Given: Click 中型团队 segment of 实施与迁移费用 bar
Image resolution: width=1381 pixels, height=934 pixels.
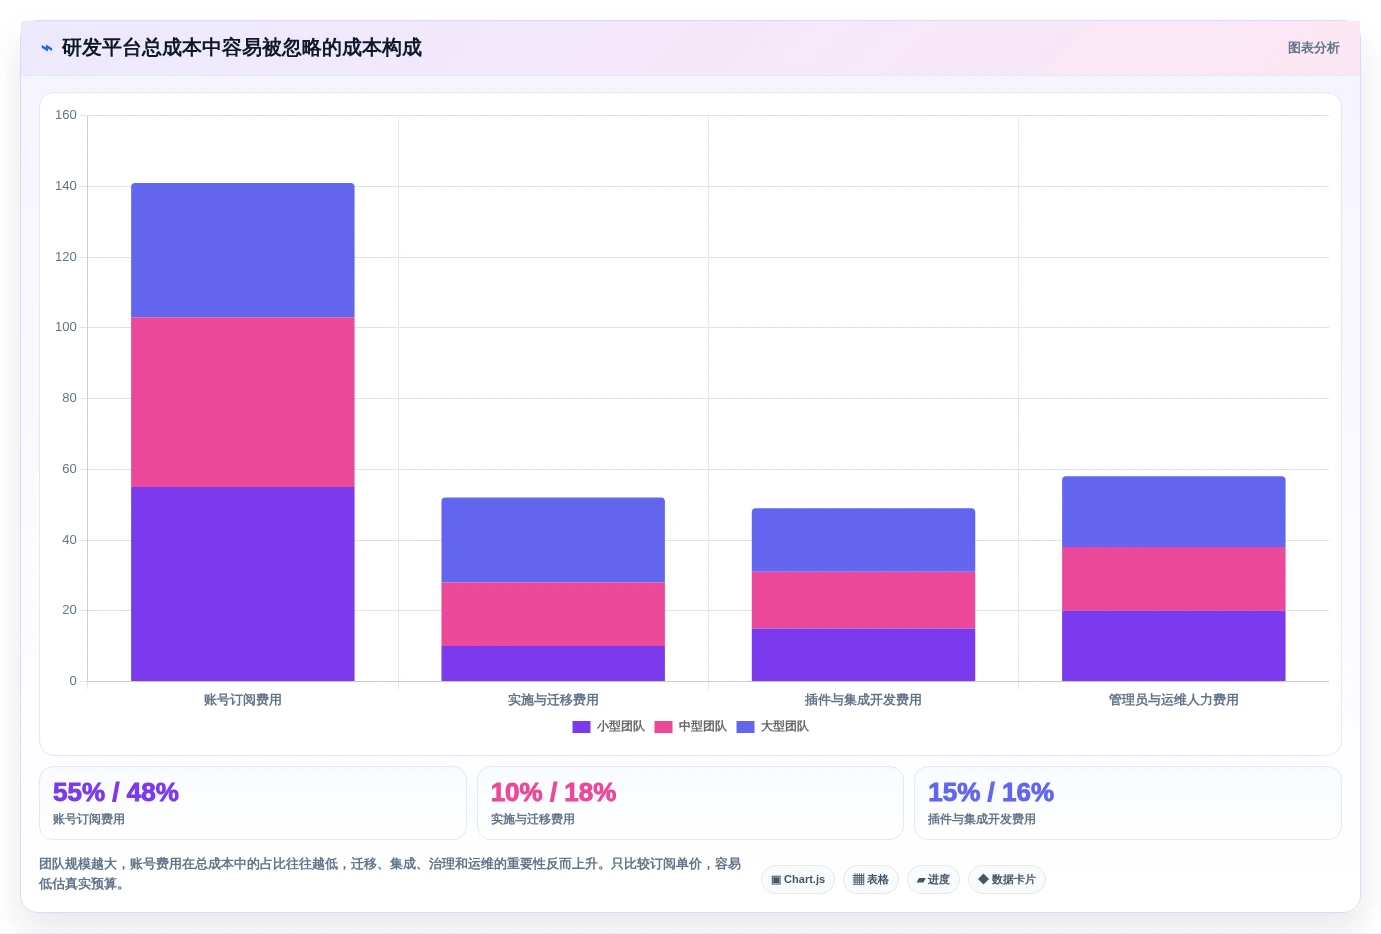Looking at the screenshot, I should [553, 614].
